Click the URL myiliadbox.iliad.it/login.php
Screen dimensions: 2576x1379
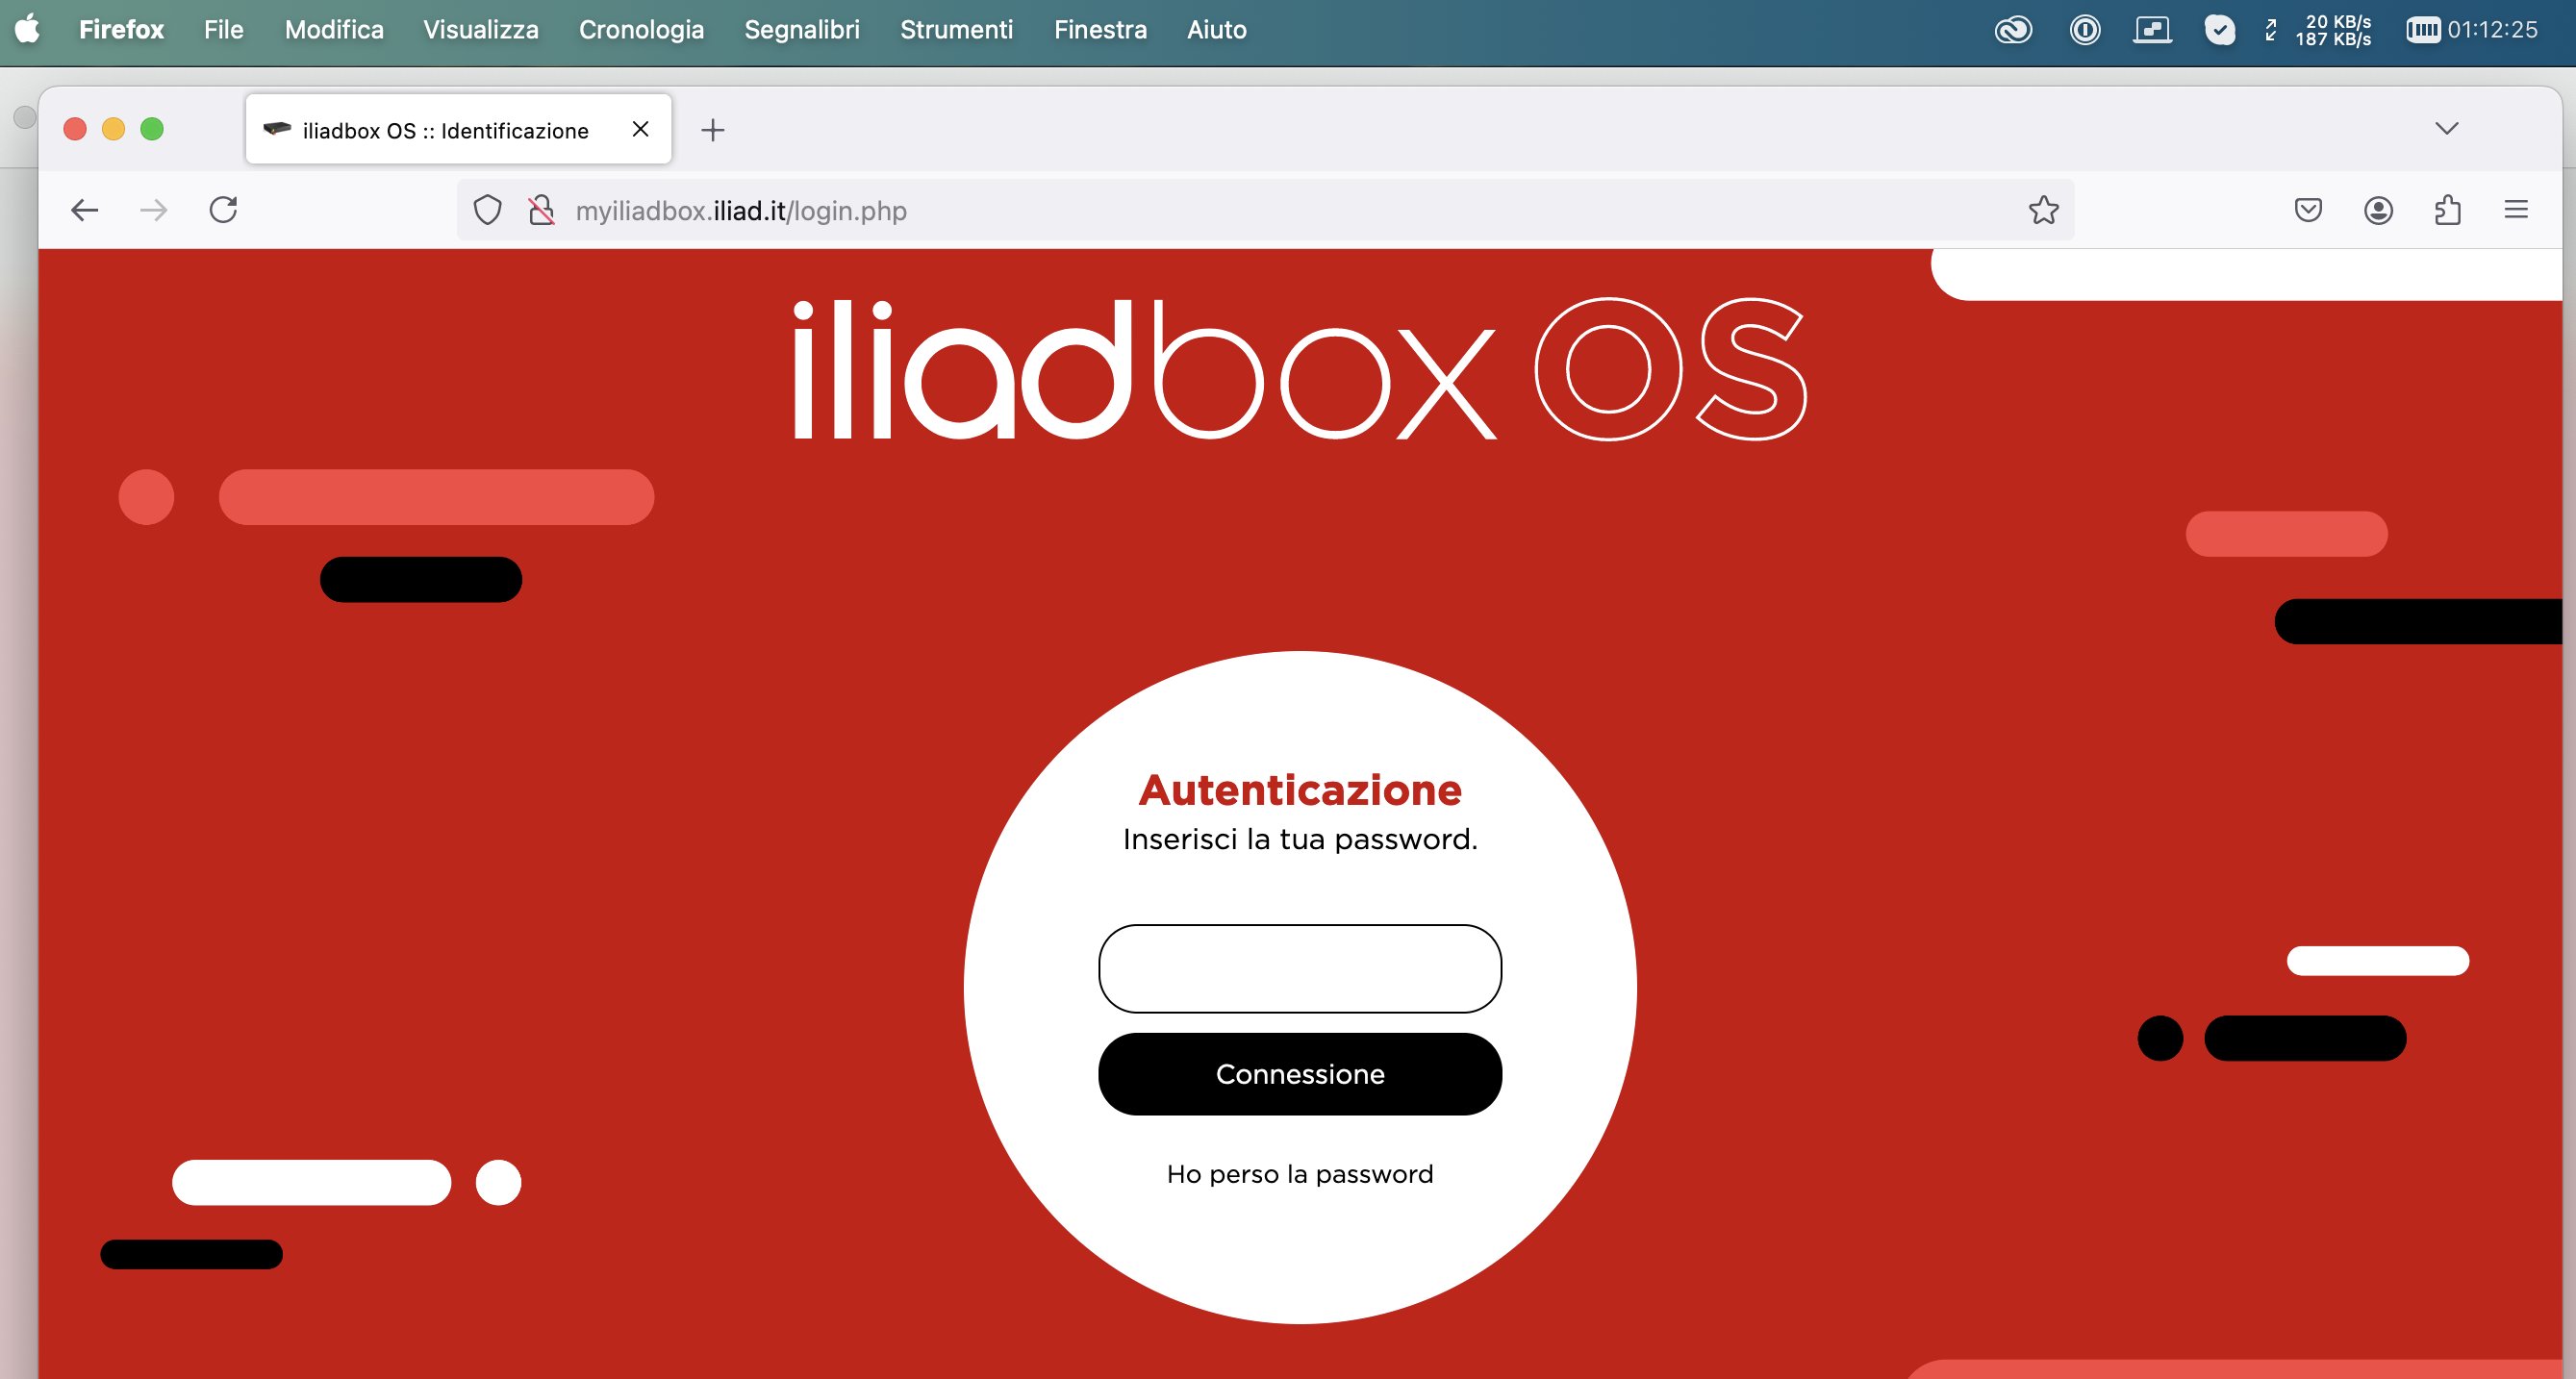coord(741,211)
